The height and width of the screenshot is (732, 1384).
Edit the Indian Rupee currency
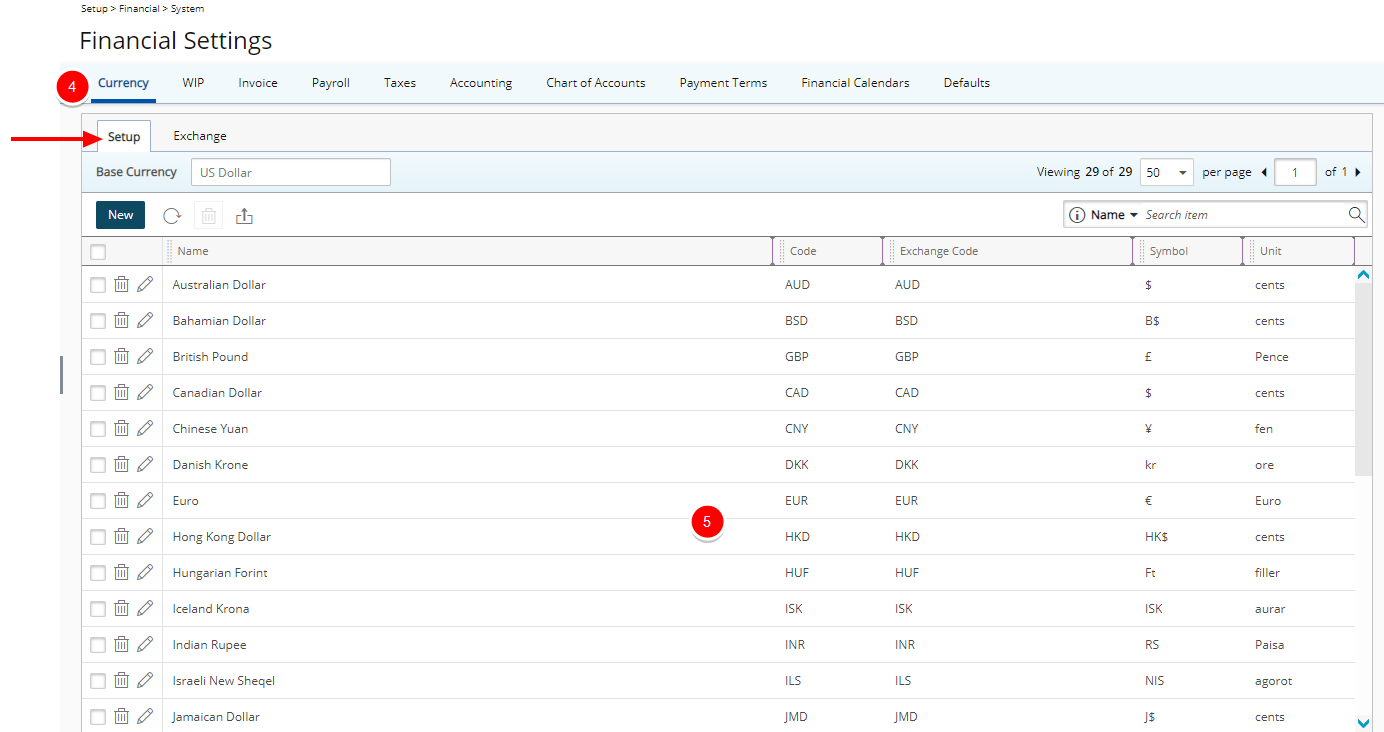click(145, 645)
